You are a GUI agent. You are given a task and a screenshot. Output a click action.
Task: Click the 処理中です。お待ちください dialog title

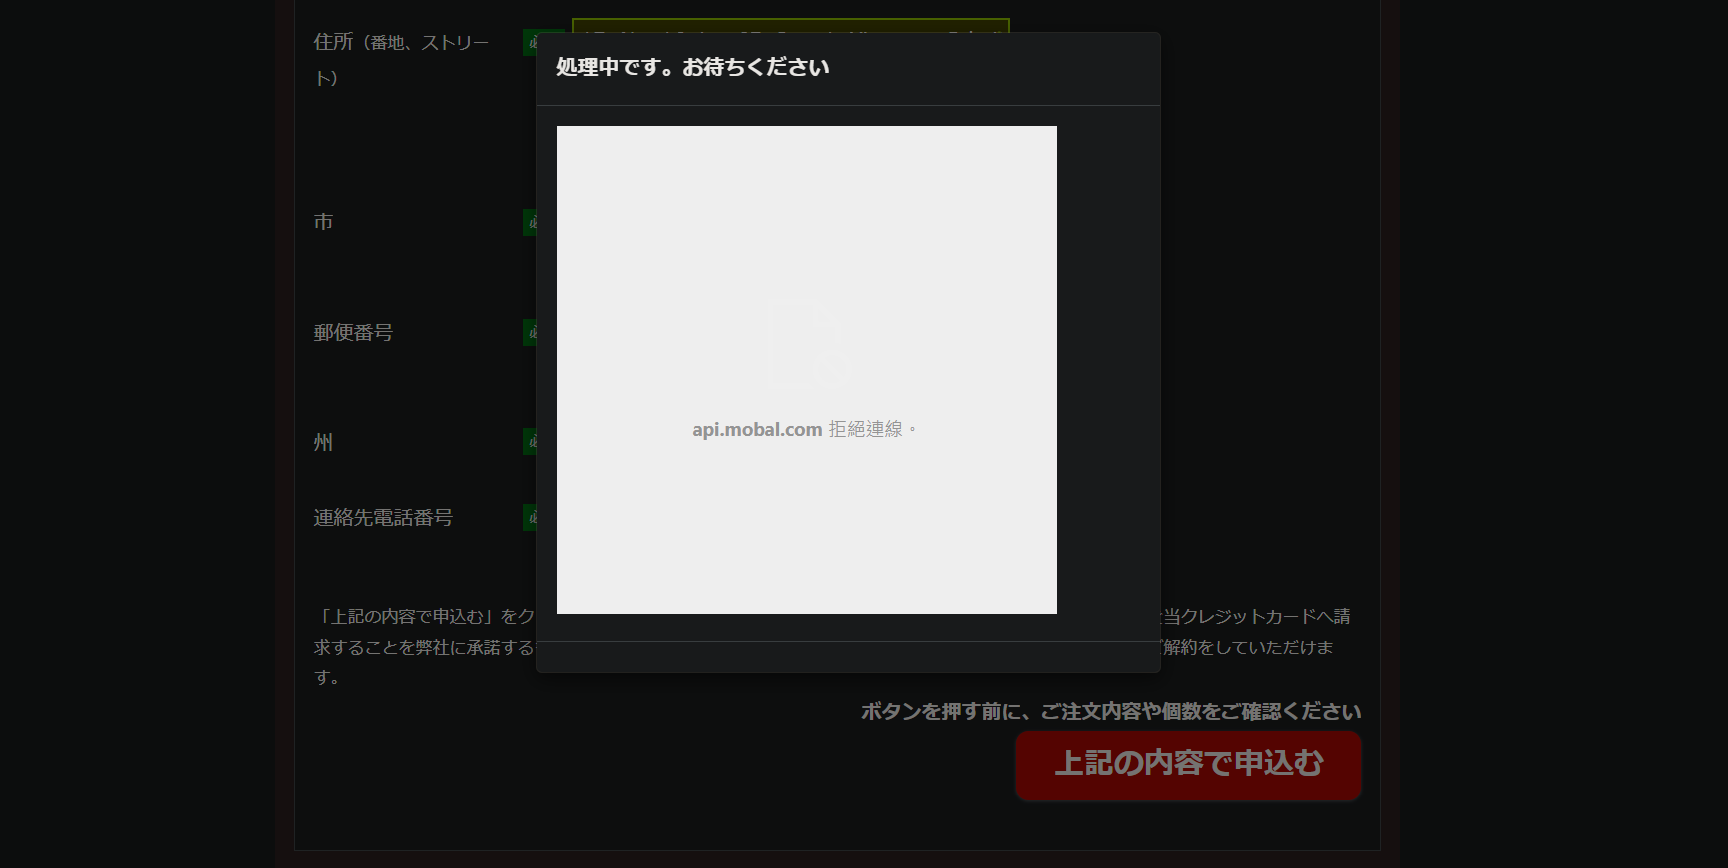(x=692, y=67)
